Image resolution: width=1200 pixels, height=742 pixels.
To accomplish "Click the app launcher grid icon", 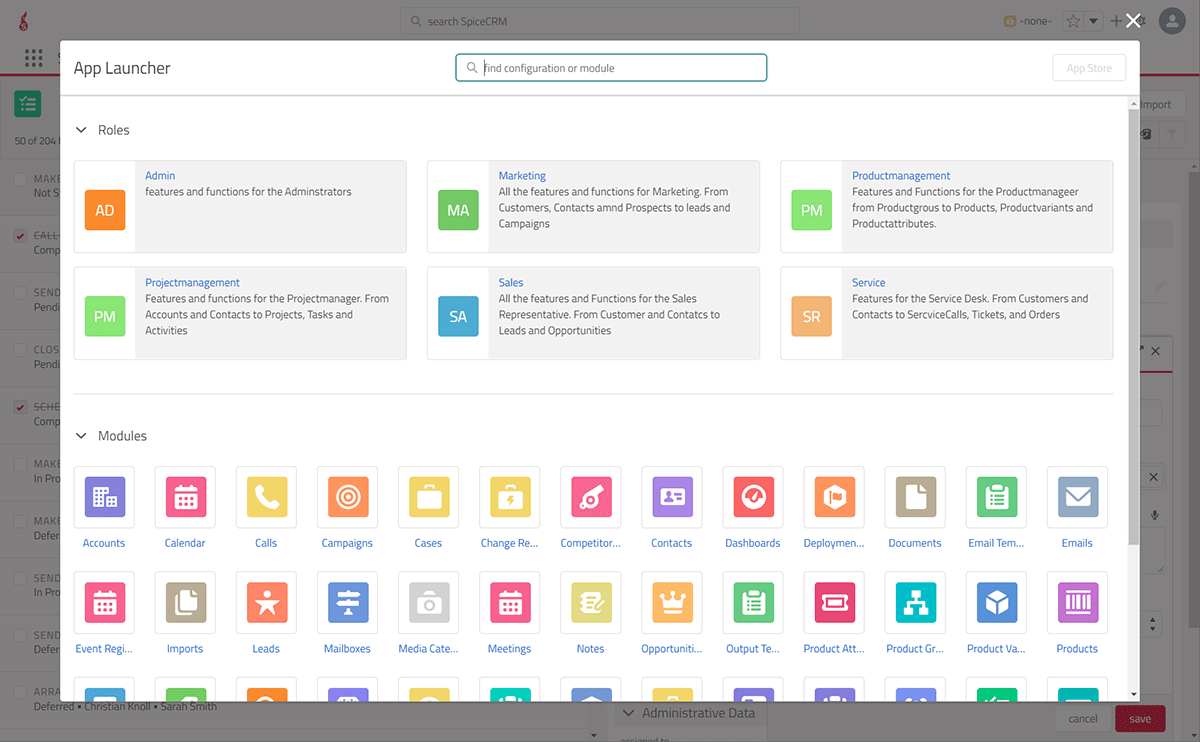I will click(x=34, y=58).
